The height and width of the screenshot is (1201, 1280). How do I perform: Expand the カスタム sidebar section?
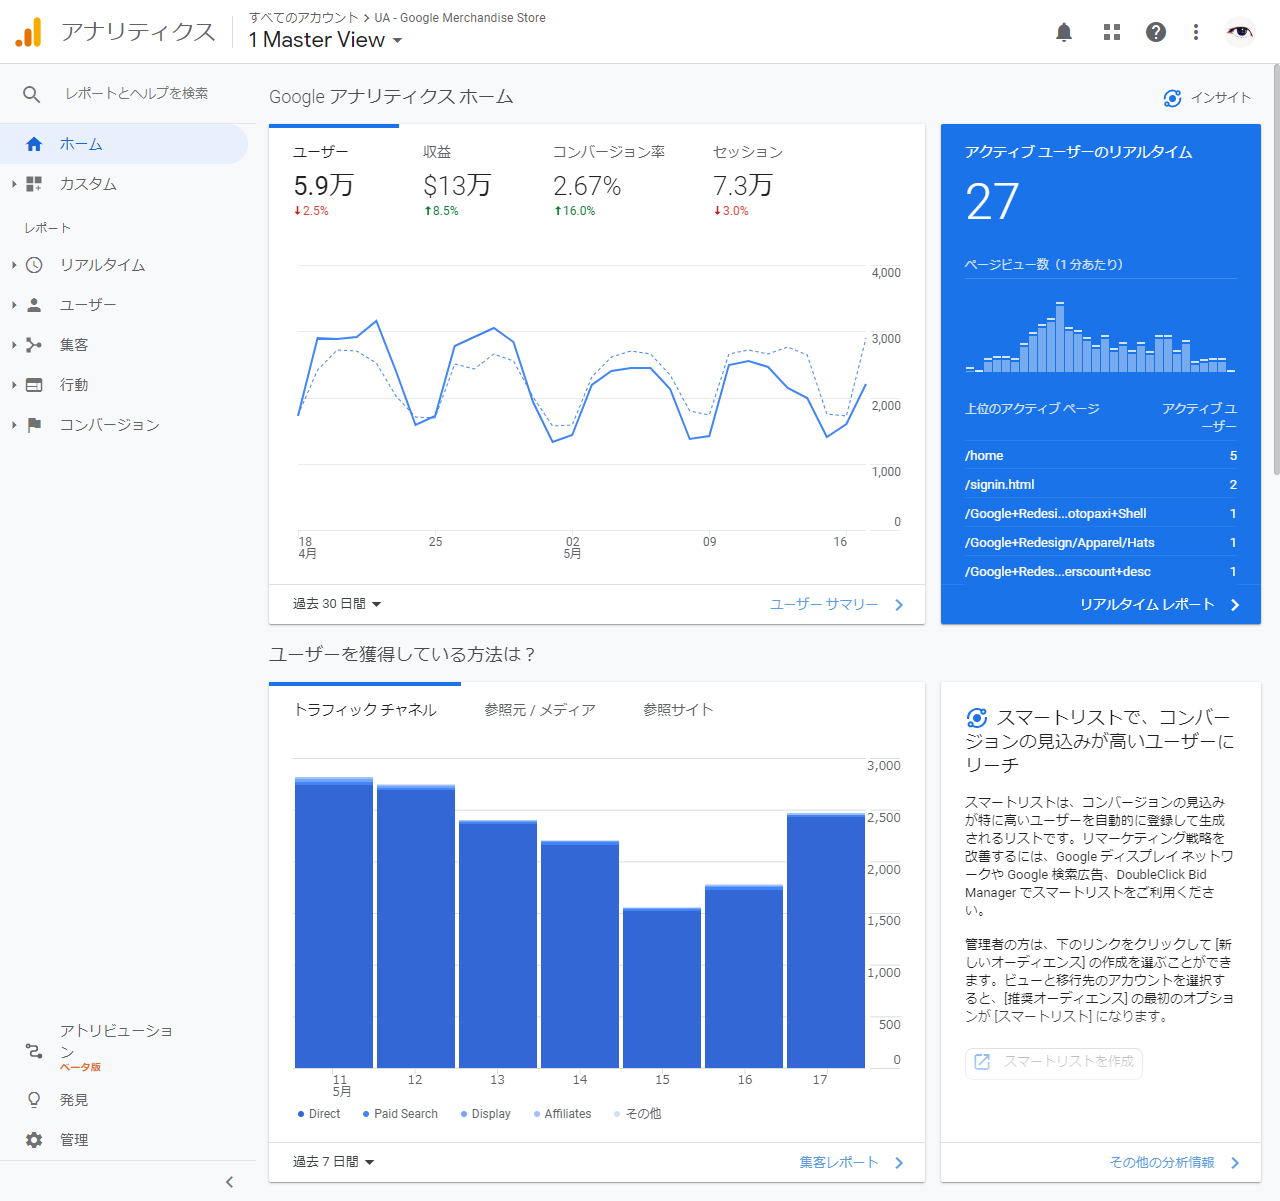pyautogui.click(x=14, y=184)
